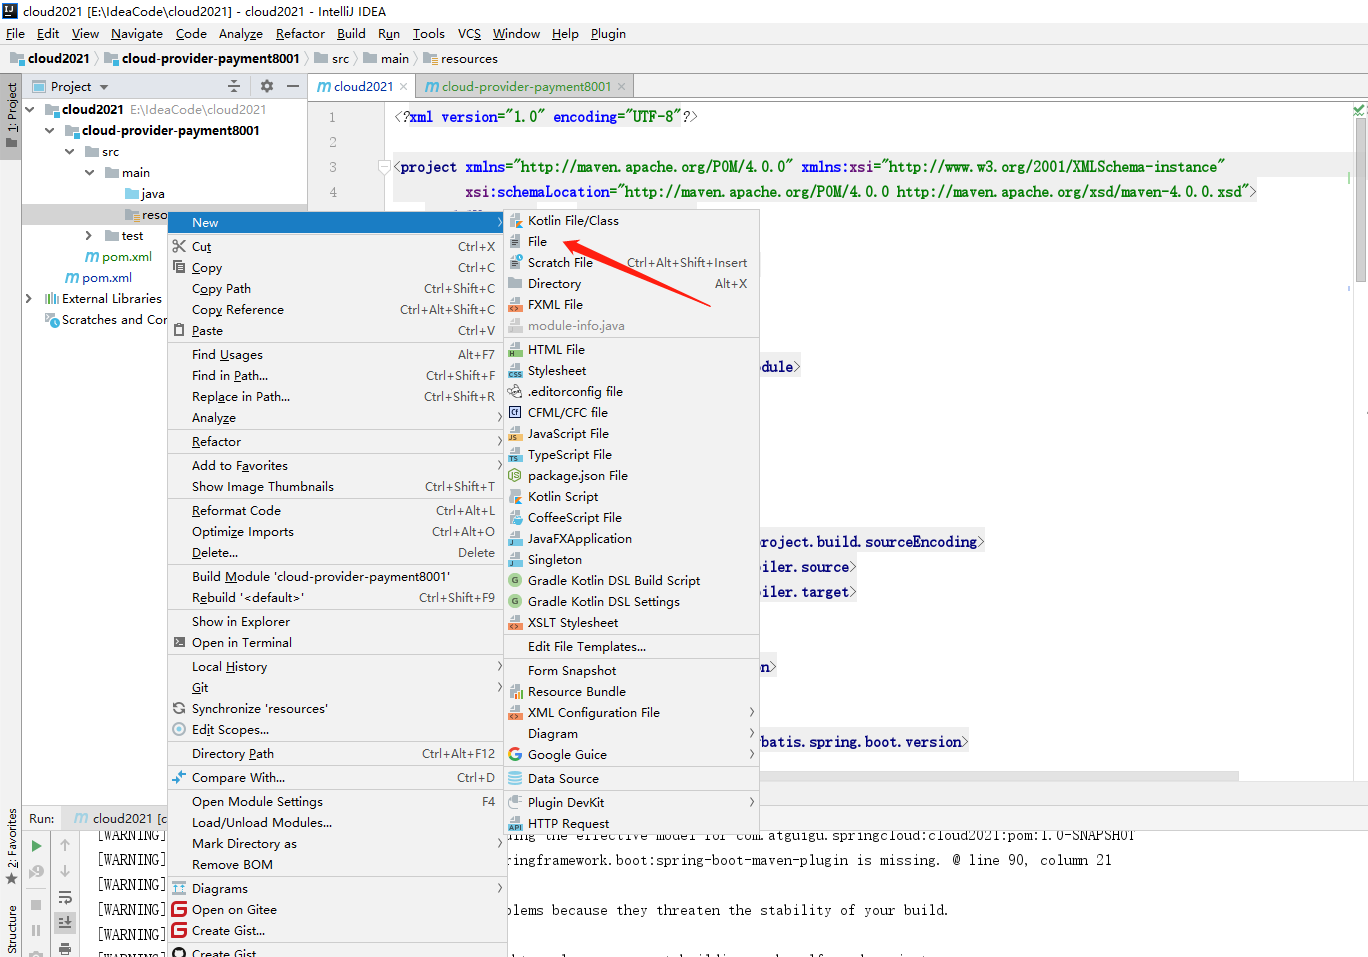This screenshot has width=1368, height=957.
Task: Open the Refactor menu in menu bar
Action: (300, 33)
